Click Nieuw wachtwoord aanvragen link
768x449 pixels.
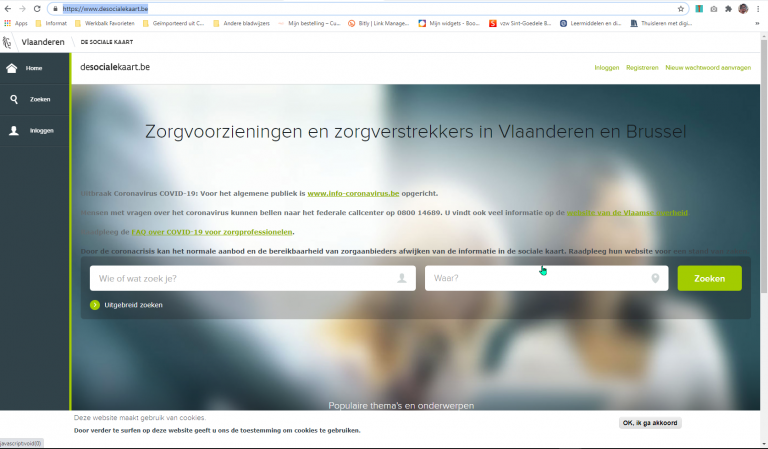708,68
